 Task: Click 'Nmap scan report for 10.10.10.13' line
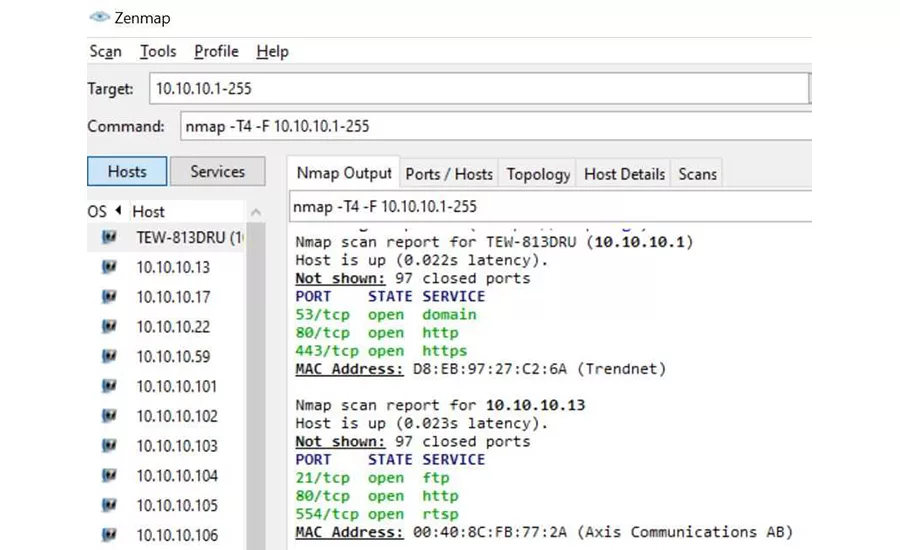click(x=440, y=405)
